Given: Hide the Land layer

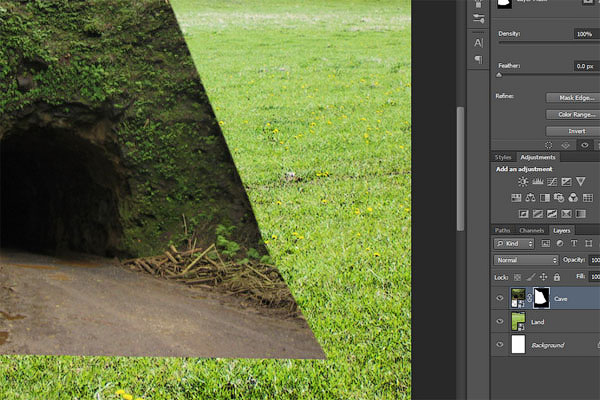Looking at the screenshot, I should [500, 322].
